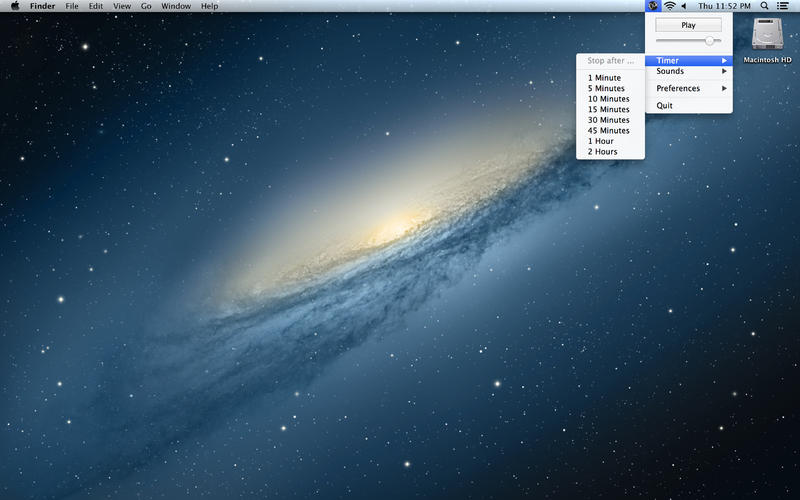Open the Finder menu in menu bar

pos(42,6)
